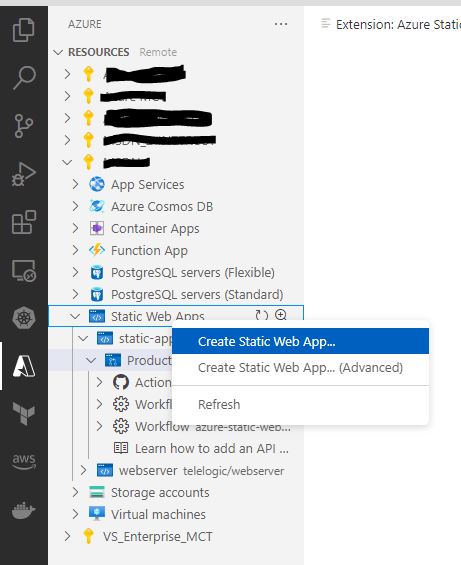Open the Remote Explorer icon
The image size is (461, 565).
pos(24,270)
